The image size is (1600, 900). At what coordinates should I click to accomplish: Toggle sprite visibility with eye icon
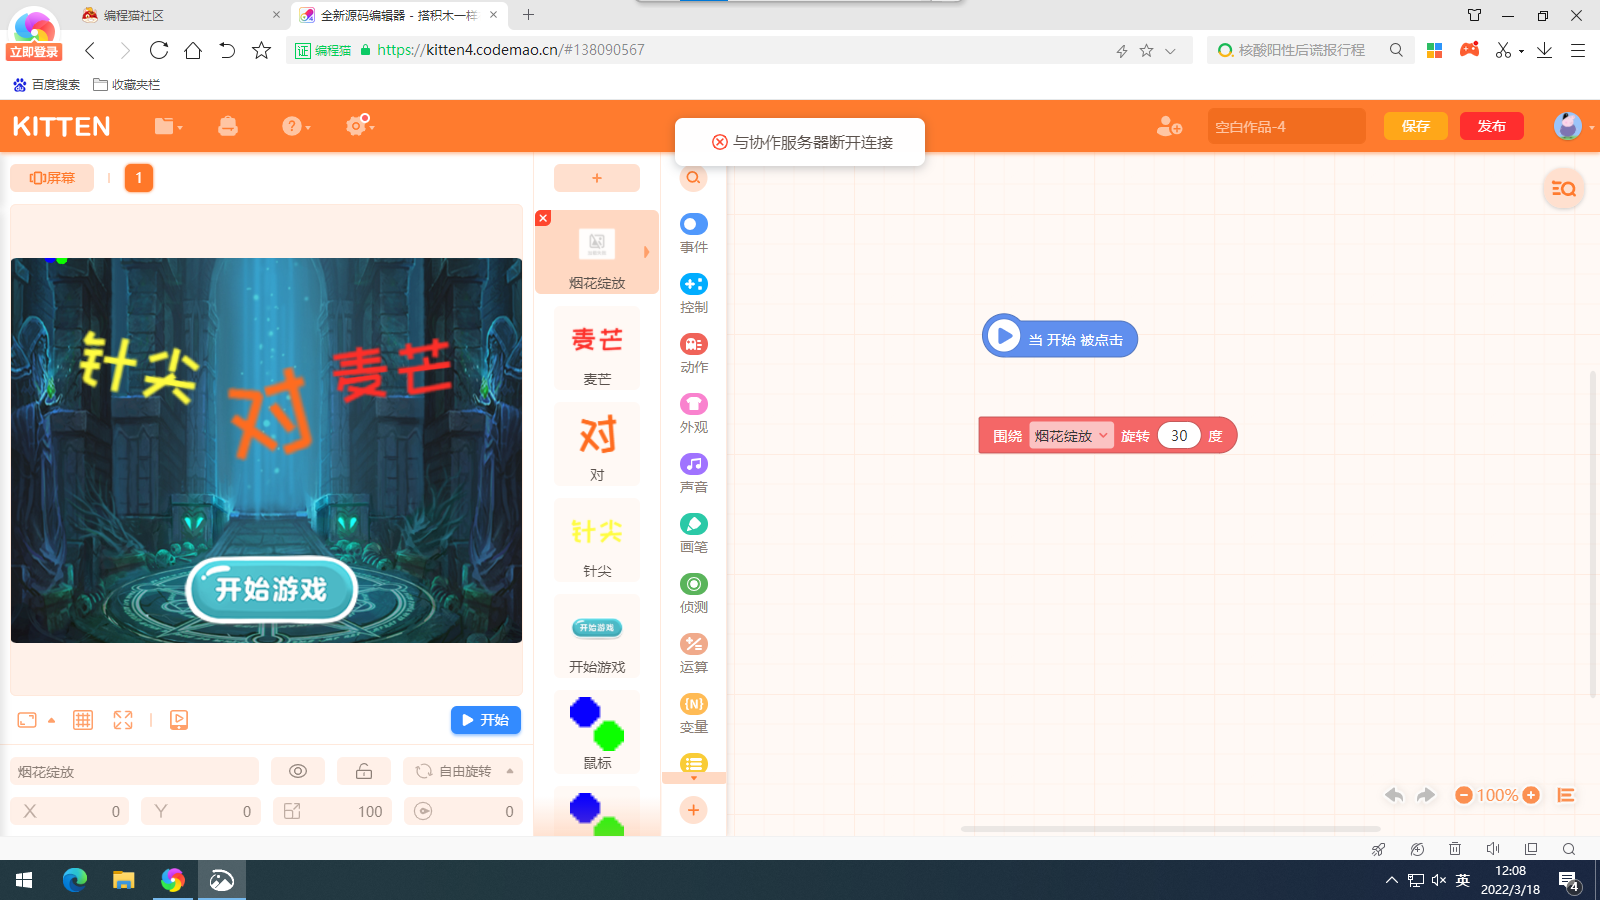[298, 771]
